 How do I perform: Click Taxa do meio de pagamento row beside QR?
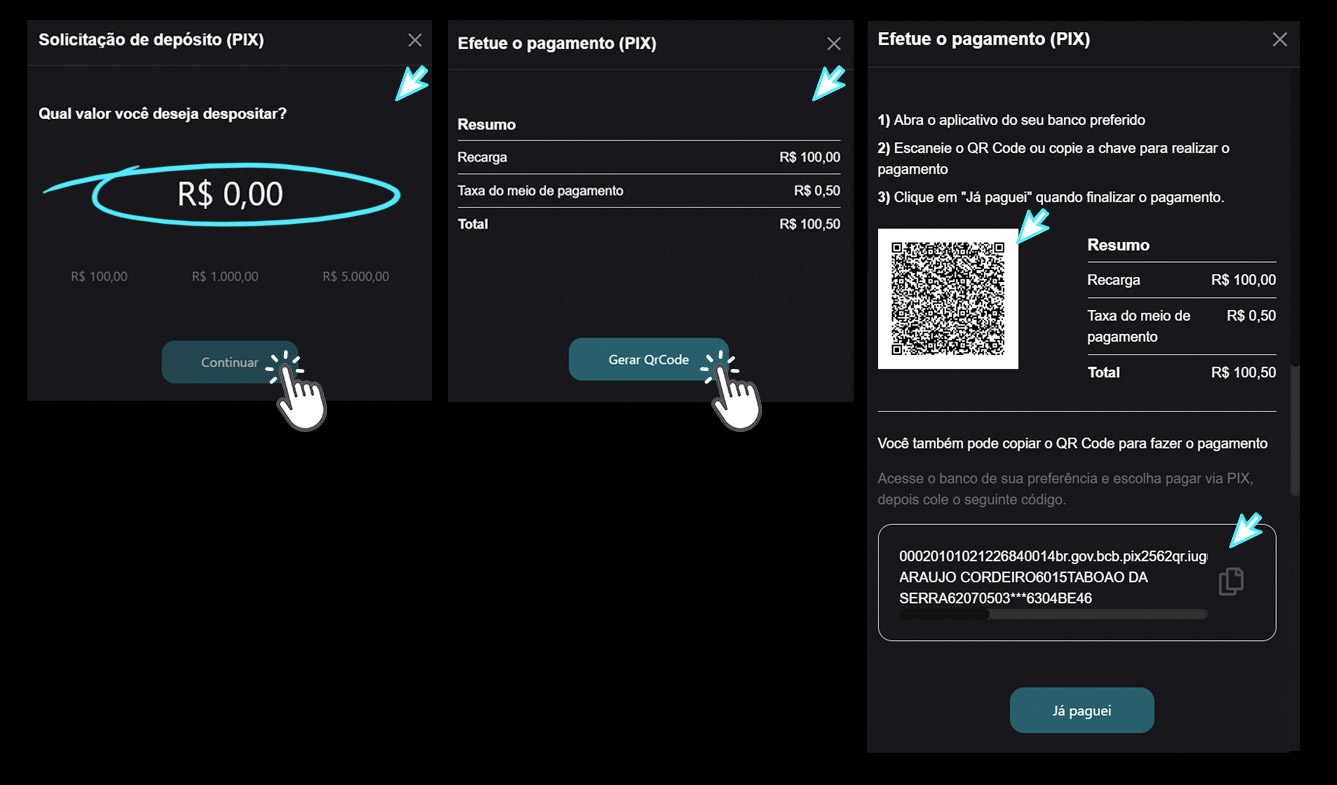[x=1182, y=326]
